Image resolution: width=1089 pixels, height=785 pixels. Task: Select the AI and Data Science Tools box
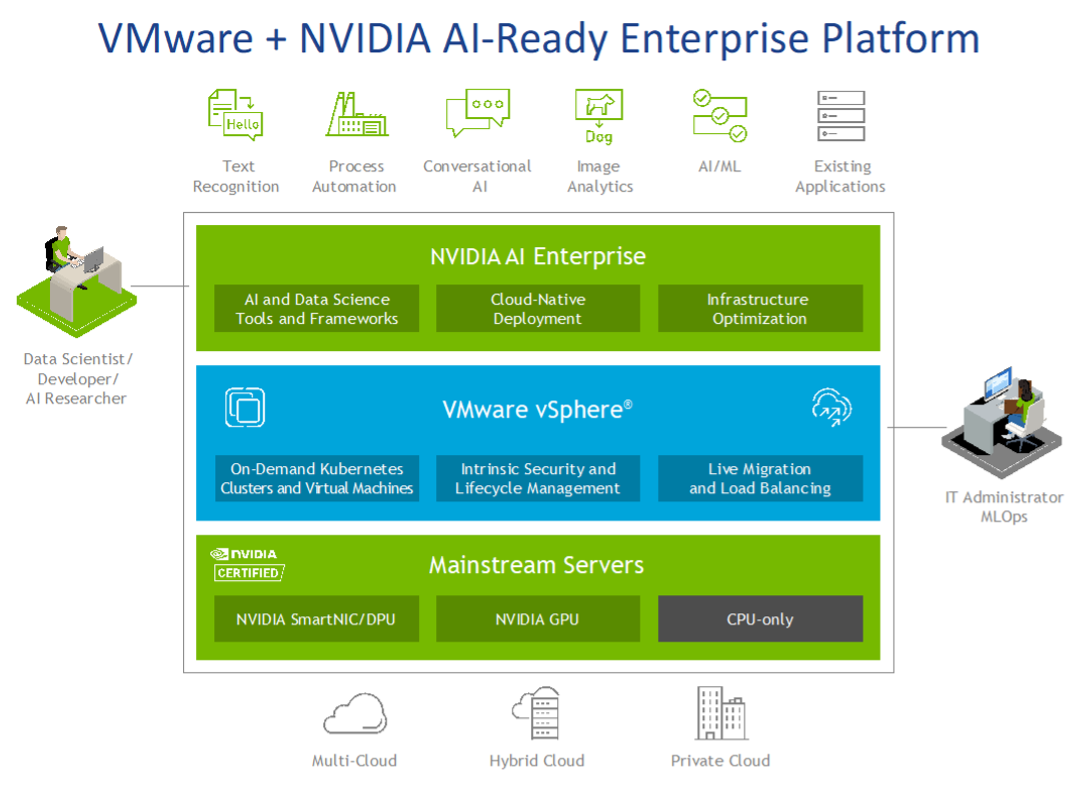[x=317, y=309]
